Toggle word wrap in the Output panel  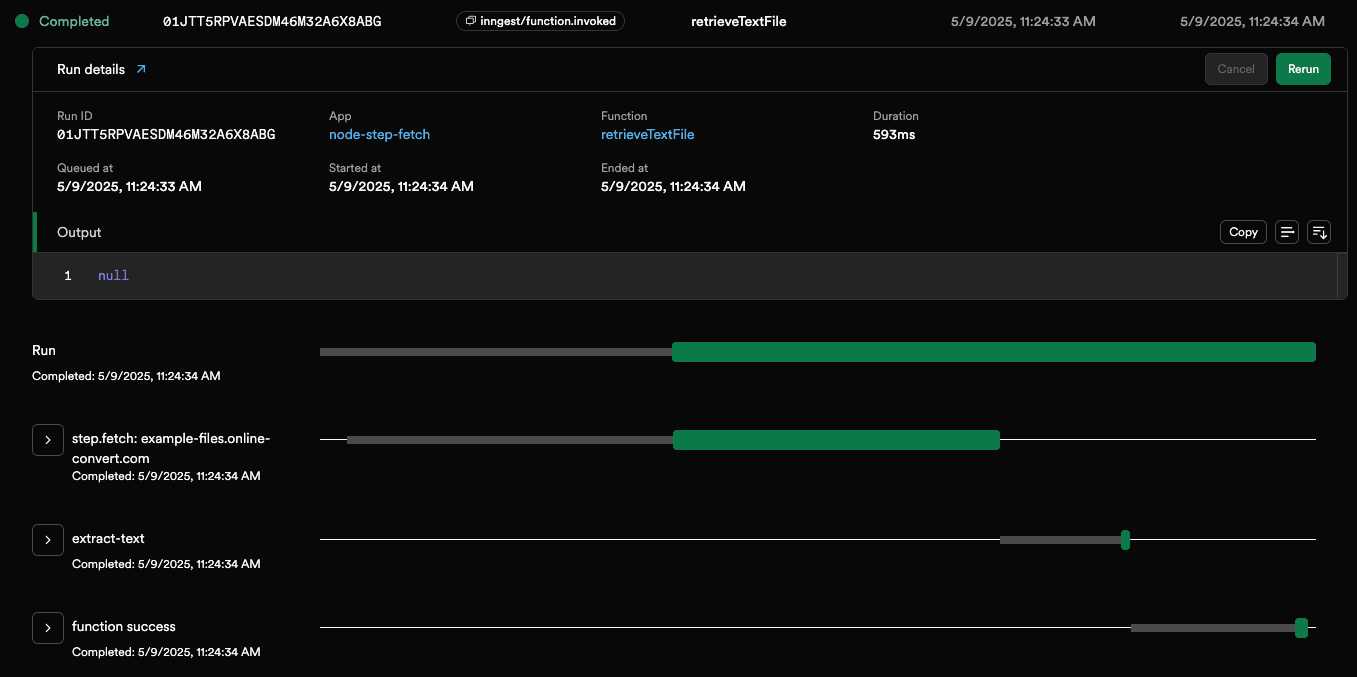(x=1287, y=232)
